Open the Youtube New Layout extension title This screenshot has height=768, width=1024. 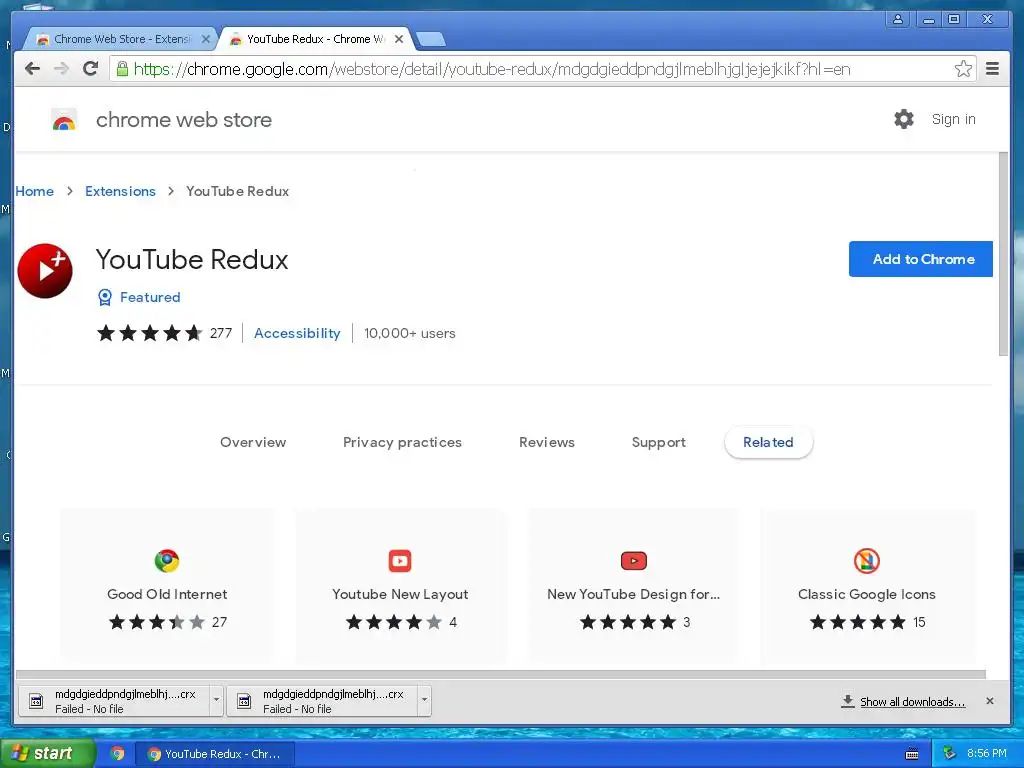tap(400, 594)
